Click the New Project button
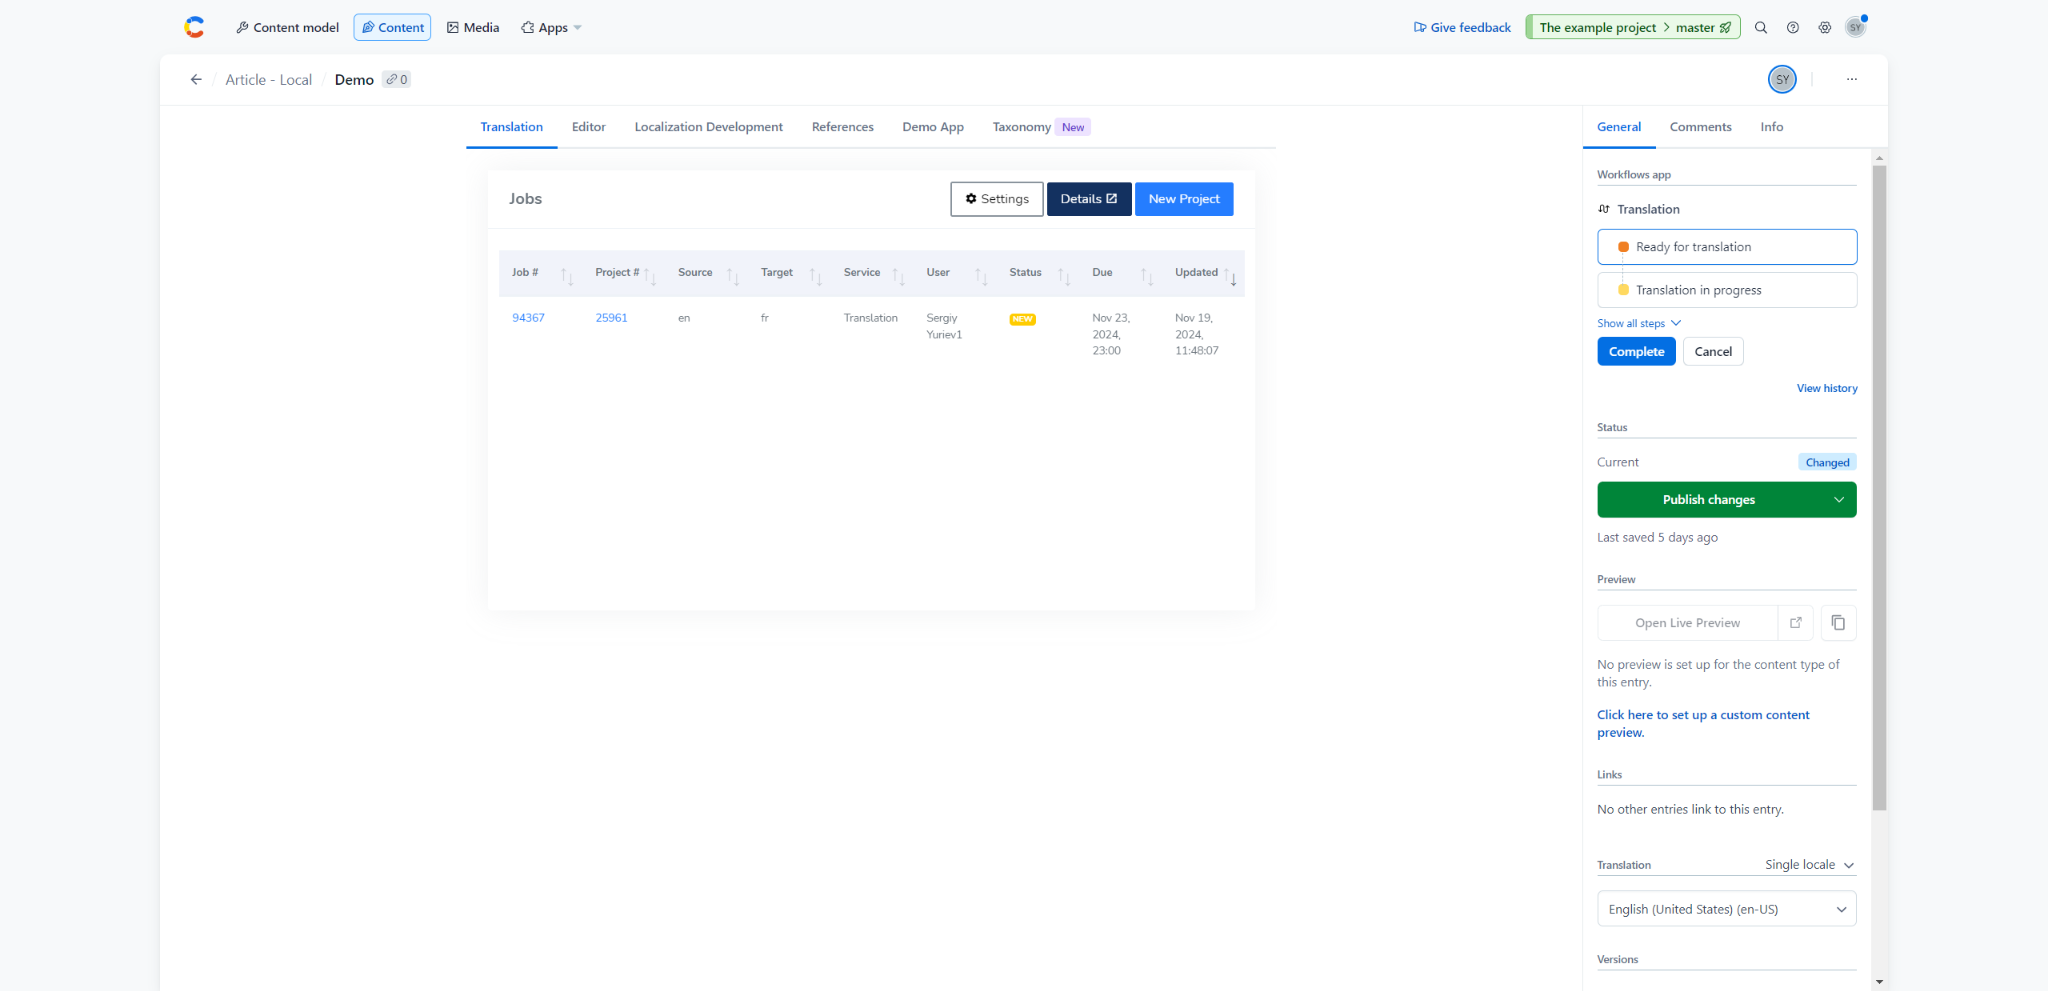Screen dimensions: 2048x991 [1184, 199]
